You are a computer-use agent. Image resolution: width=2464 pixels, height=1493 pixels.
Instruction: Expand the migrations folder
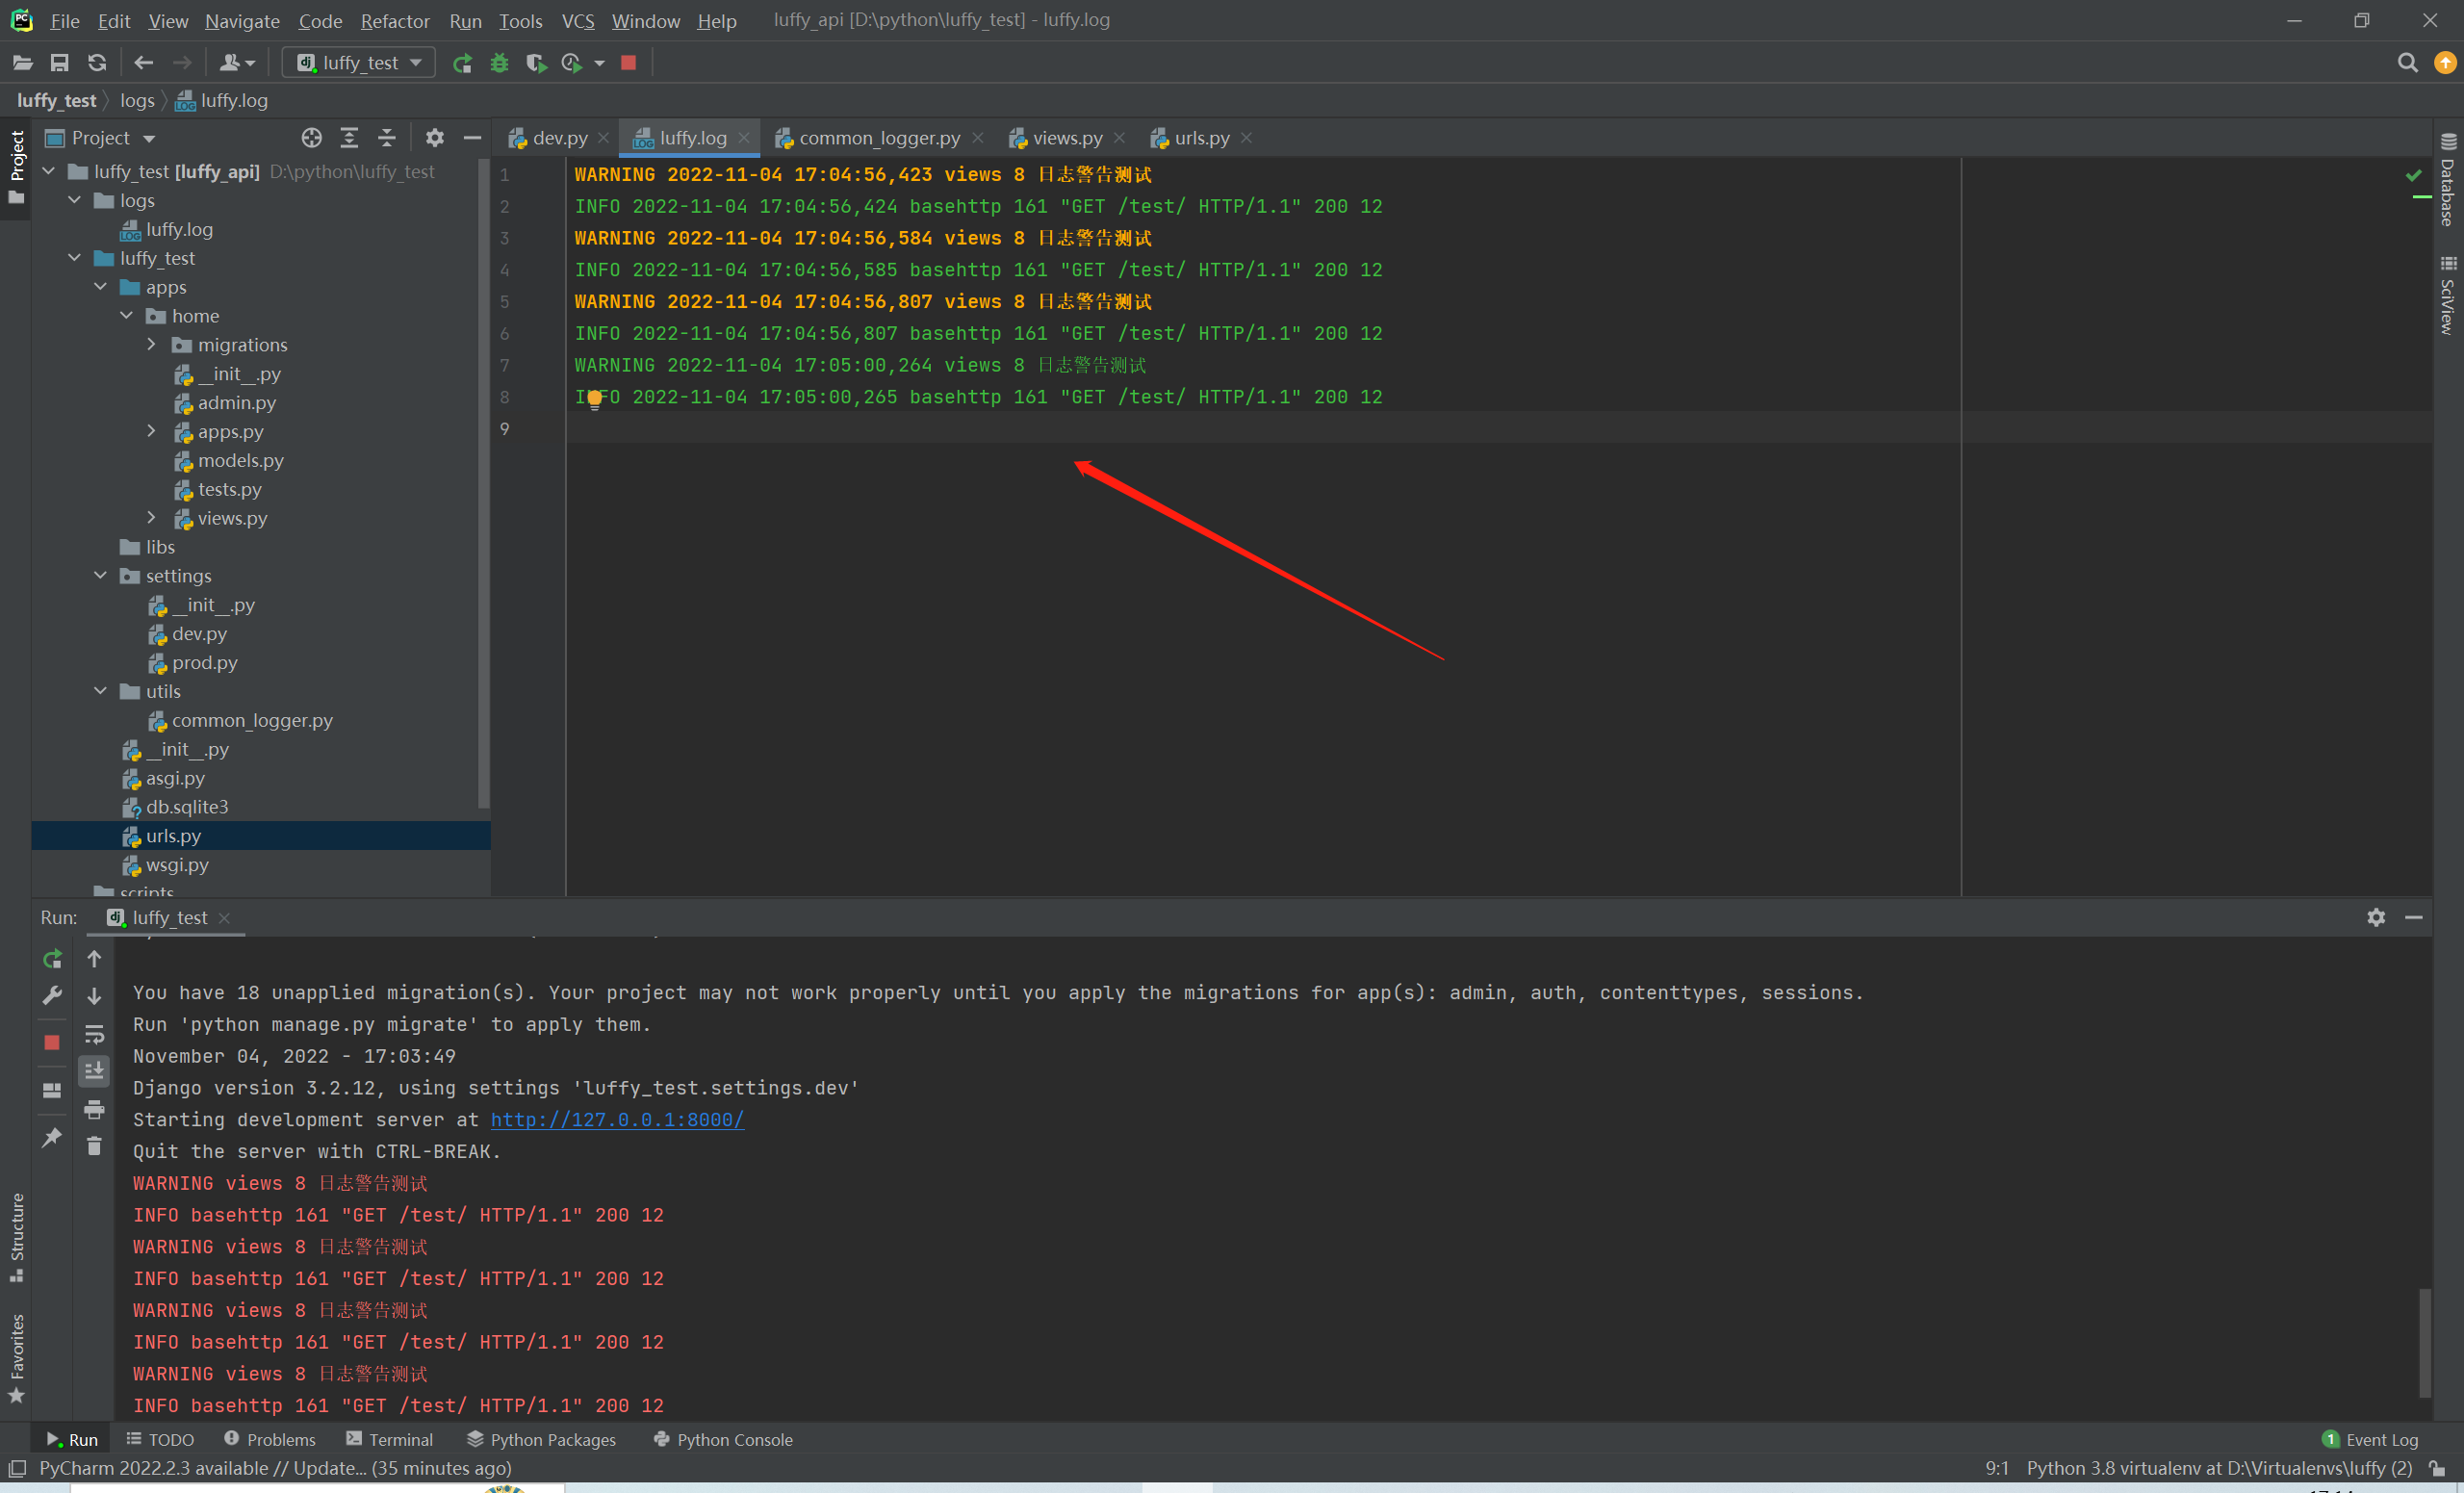152,345
